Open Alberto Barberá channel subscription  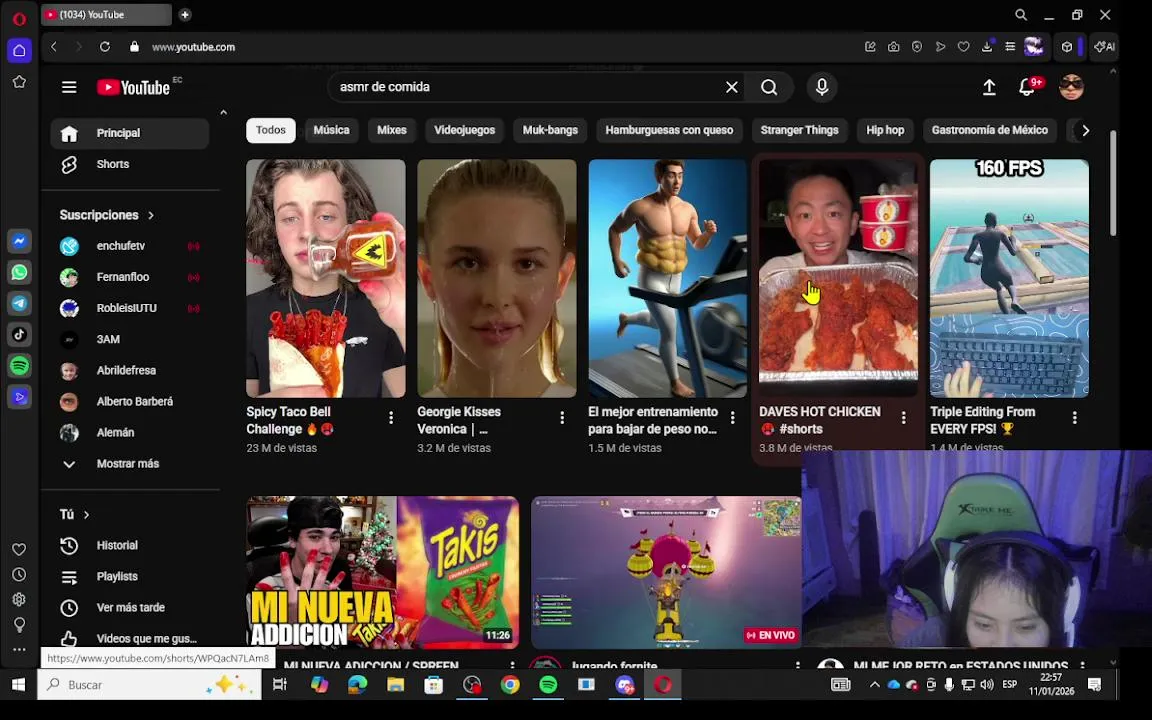coord(130,401)
